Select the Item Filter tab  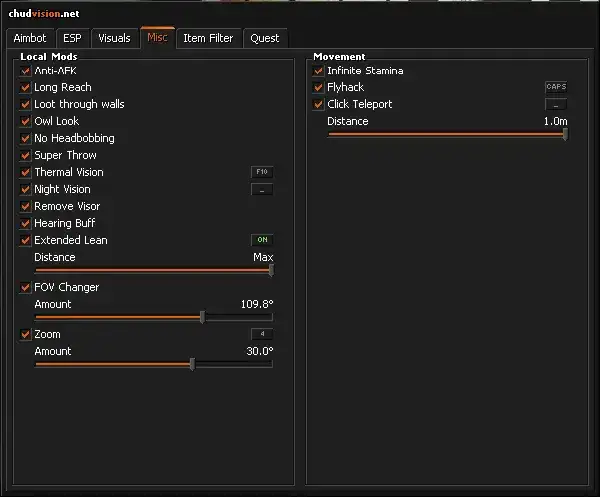tap(208, 39)
